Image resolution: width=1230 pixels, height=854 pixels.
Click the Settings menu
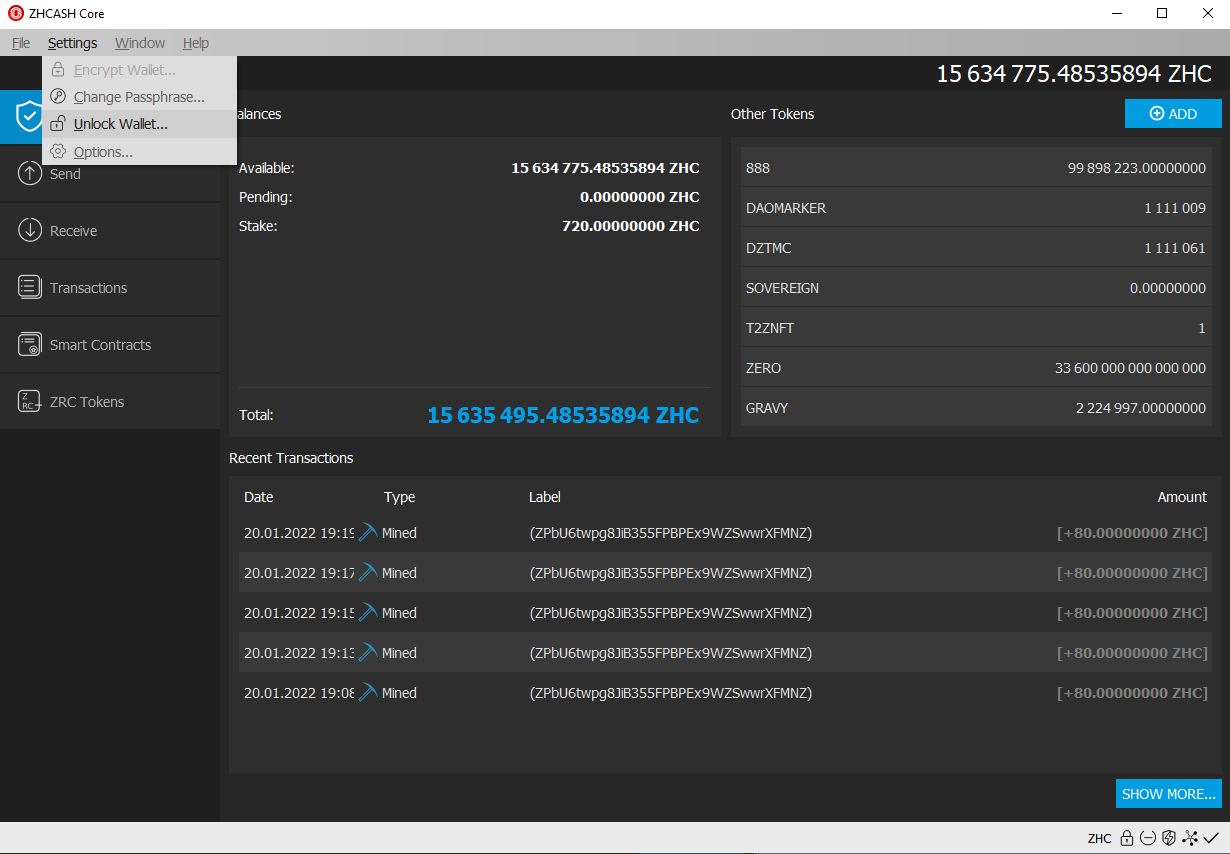[72, 43]
